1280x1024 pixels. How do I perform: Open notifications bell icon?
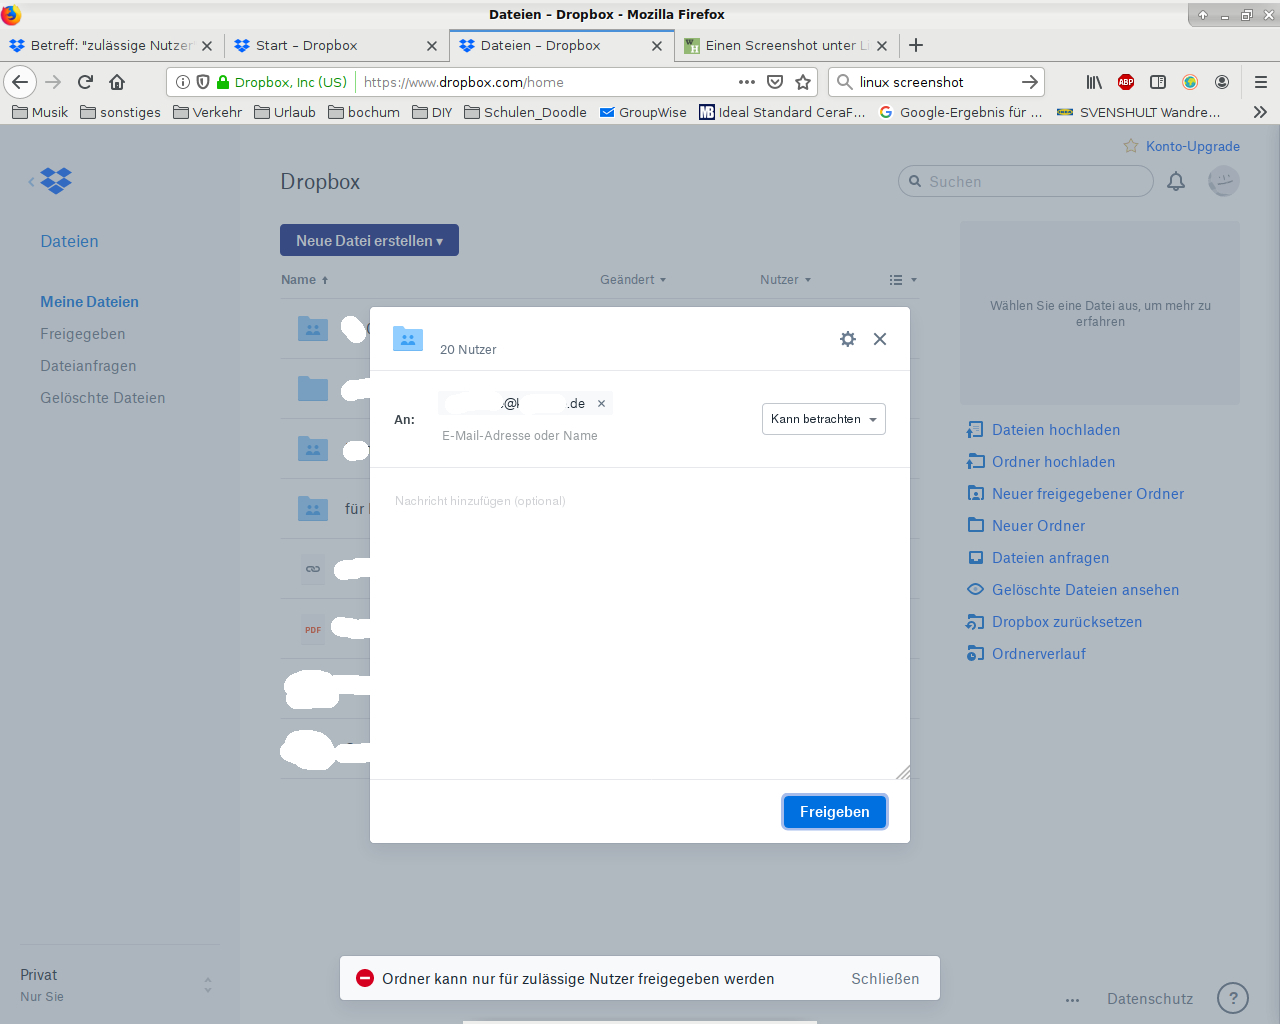tap(1176, 181)
